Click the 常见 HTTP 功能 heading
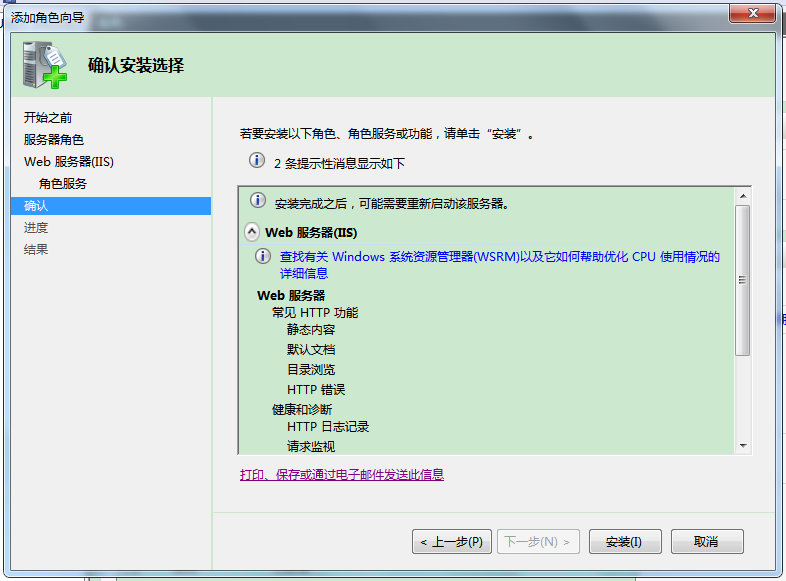786x581 pixels. pyautogui.click(x=315, y=313)
